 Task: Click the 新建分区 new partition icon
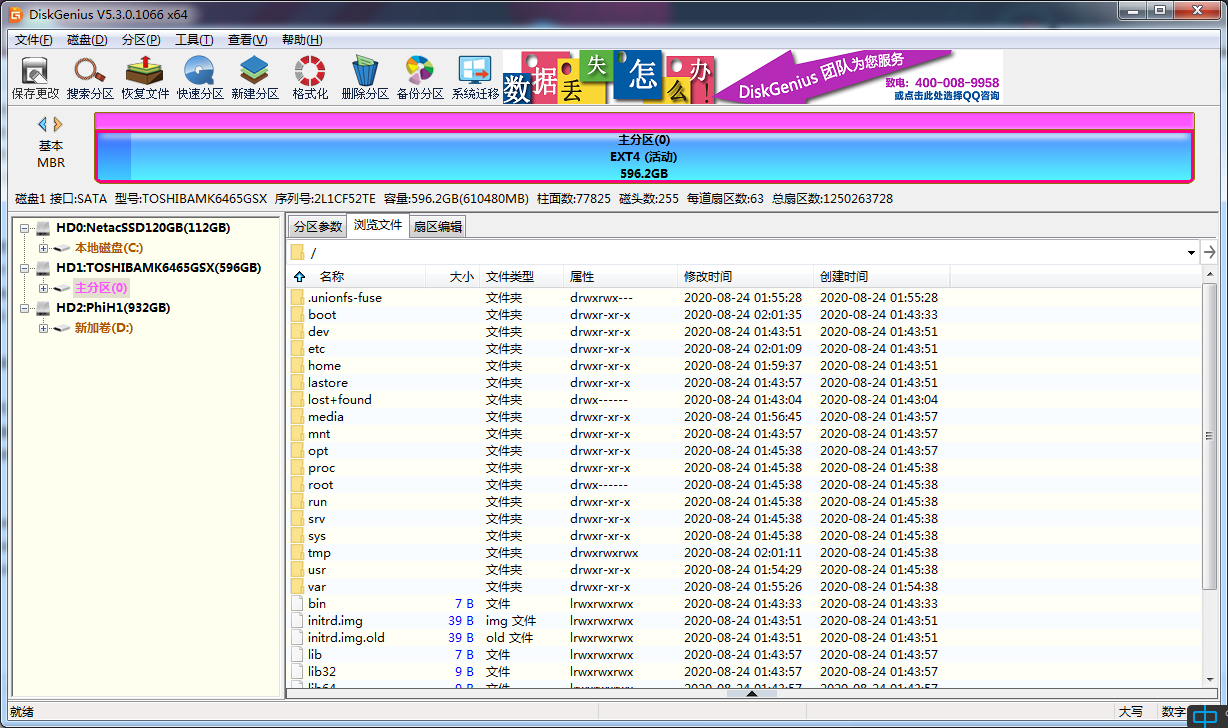255,78
